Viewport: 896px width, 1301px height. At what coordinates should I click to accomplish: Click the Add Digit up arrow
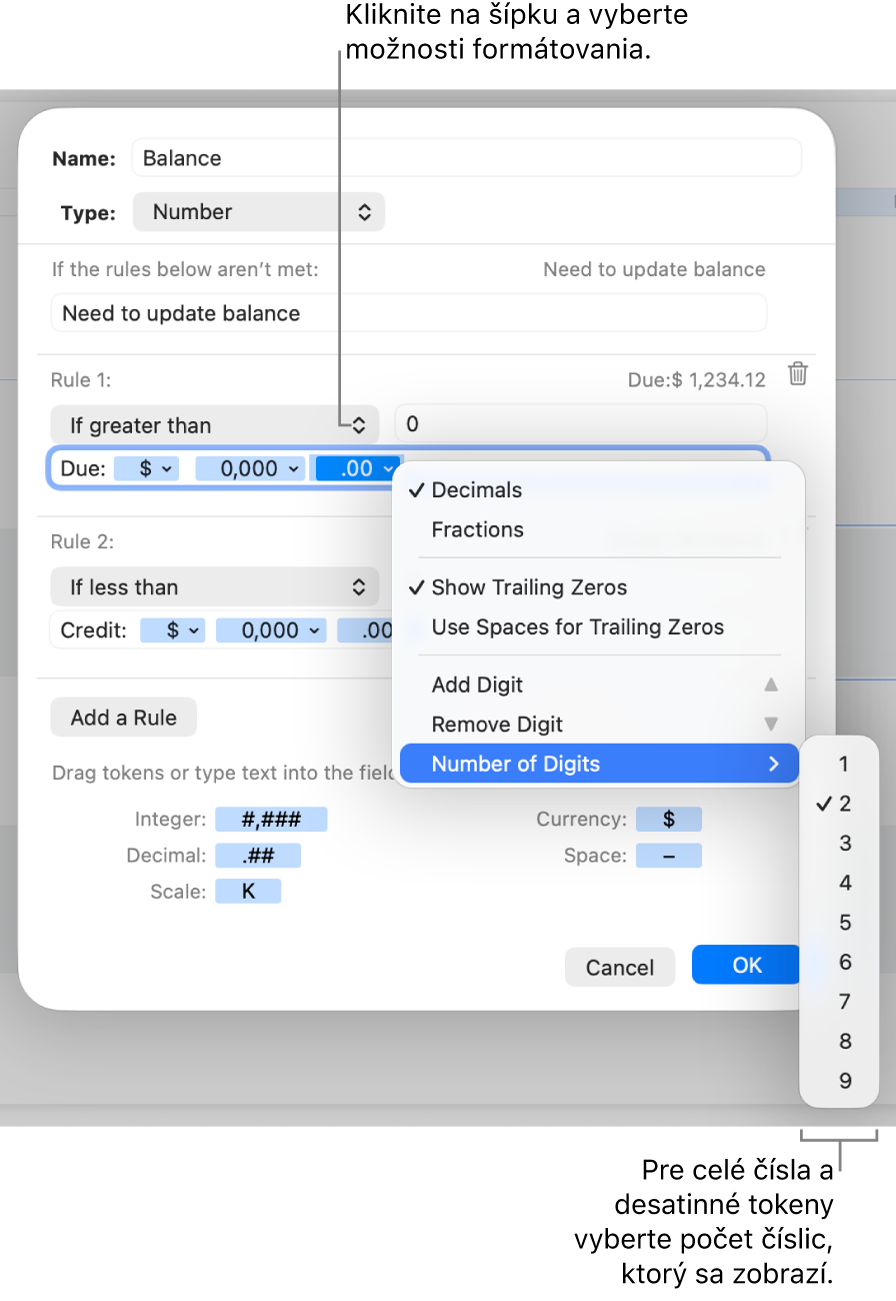(x=770, y=685)
